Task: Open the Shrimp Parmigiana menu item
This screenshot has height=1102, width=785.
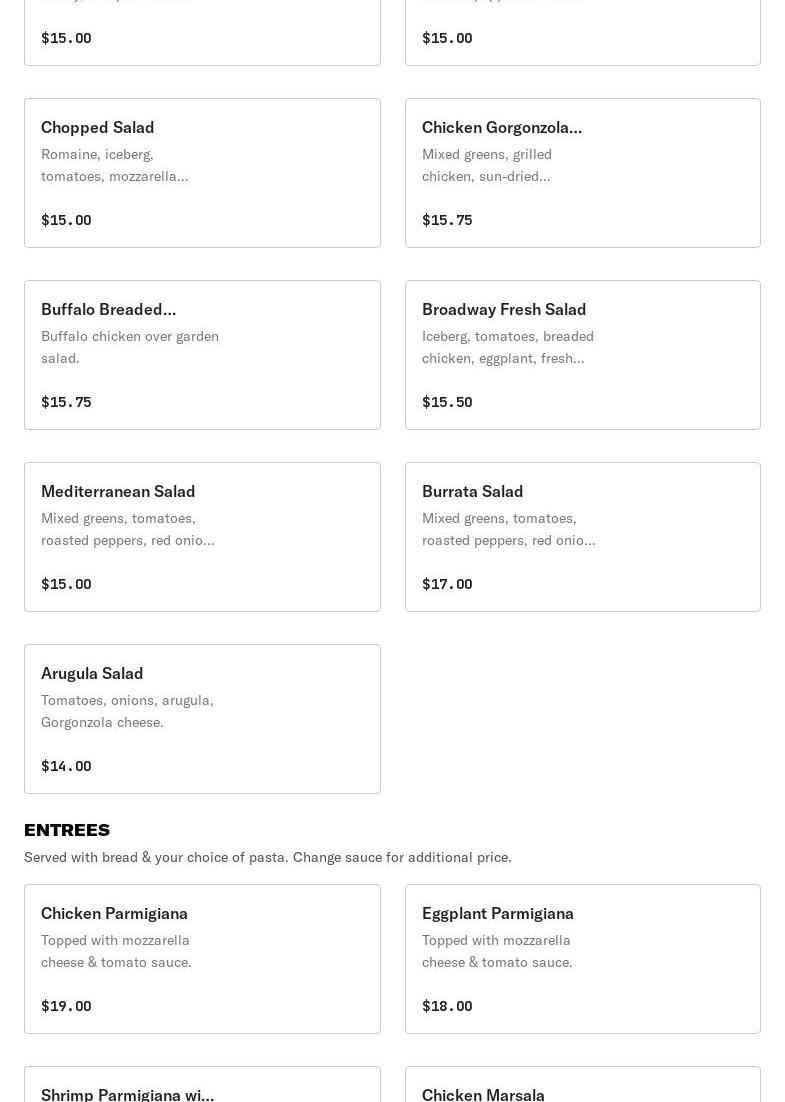Action: [127, 1094]
